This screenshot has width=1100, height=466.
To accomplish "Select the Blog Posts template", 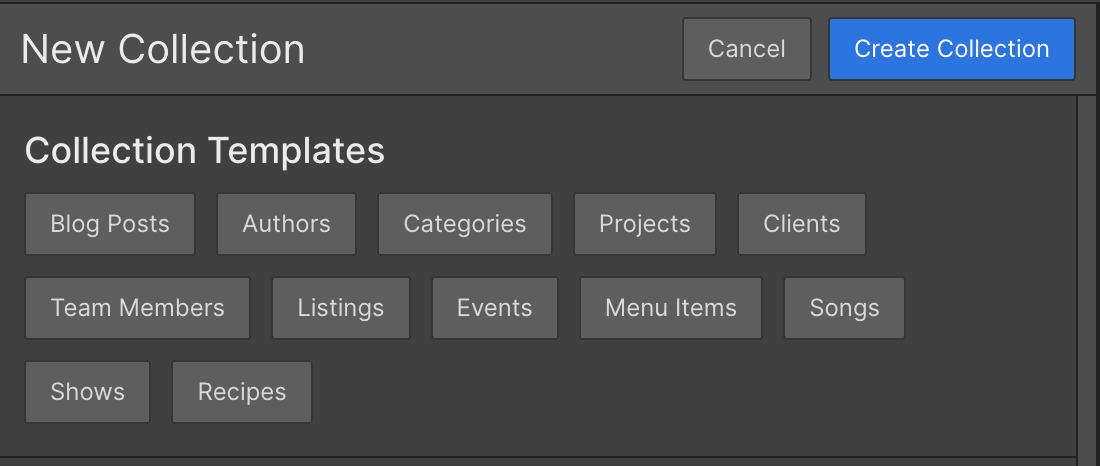I will pyautogui.click(x=110, y=224).
